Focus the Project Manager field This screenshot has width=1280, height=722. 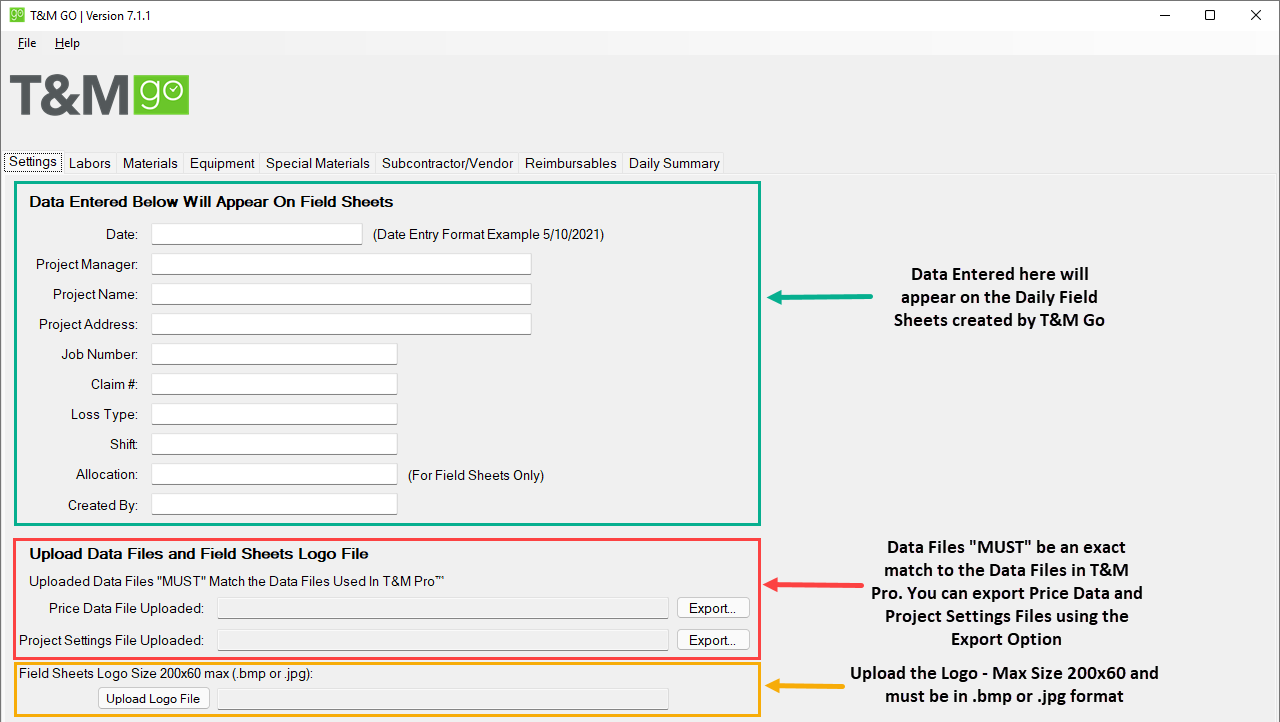pyautogui.click(x=341, y=264)
